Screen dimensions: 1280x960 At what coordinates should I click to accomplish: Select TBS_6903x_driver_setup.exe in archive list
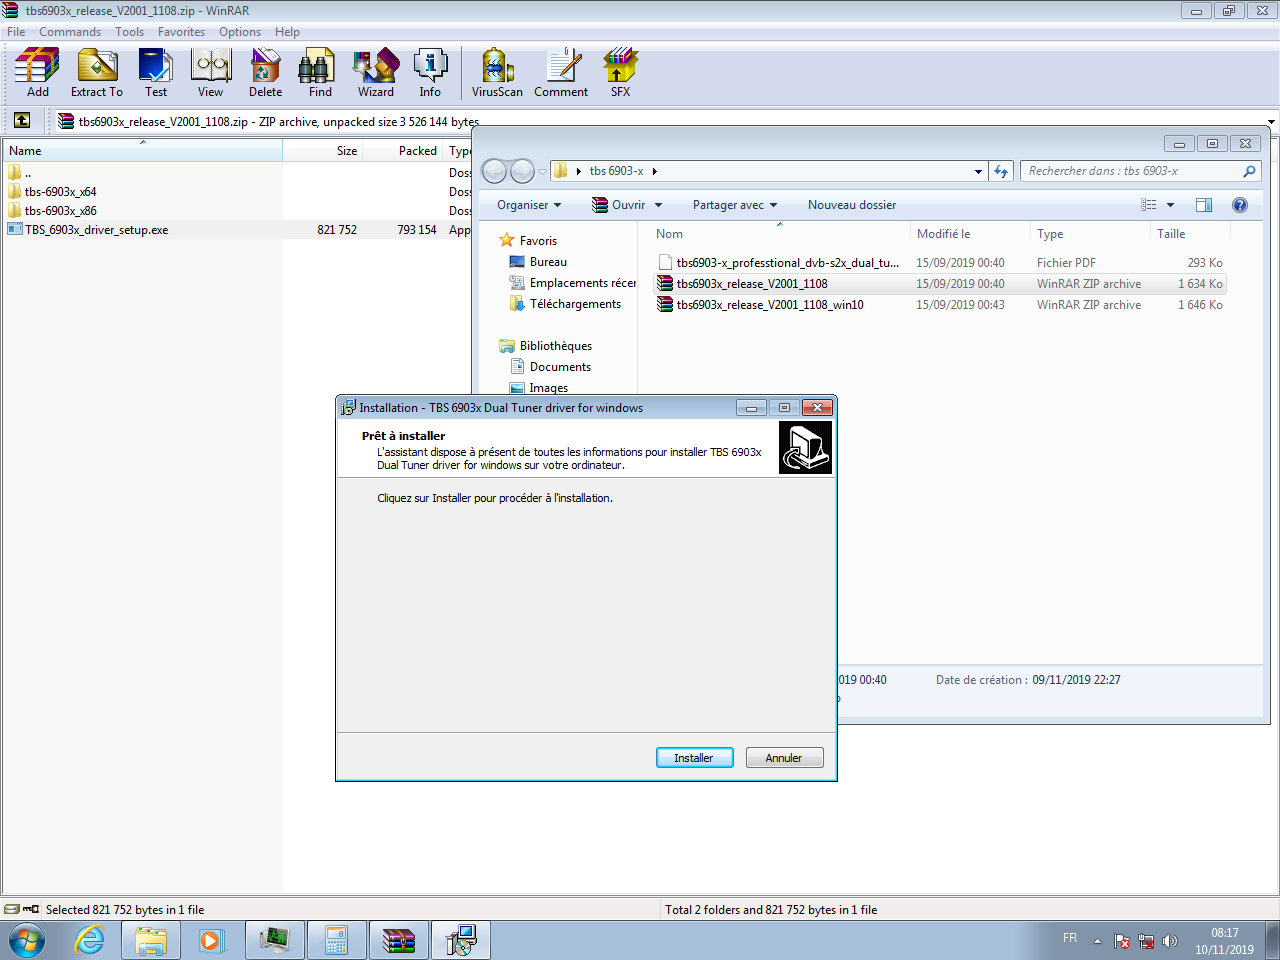[96, 230]
